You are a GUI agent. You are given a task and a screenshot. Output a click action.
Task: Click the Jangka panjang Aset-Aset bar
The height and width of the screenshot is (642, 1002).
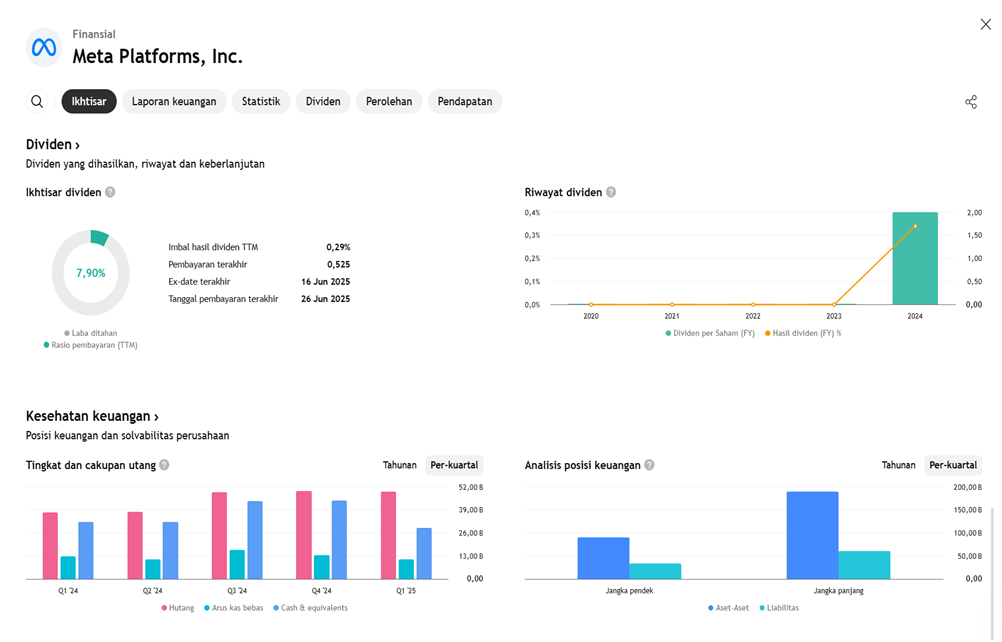coord(812,535)
